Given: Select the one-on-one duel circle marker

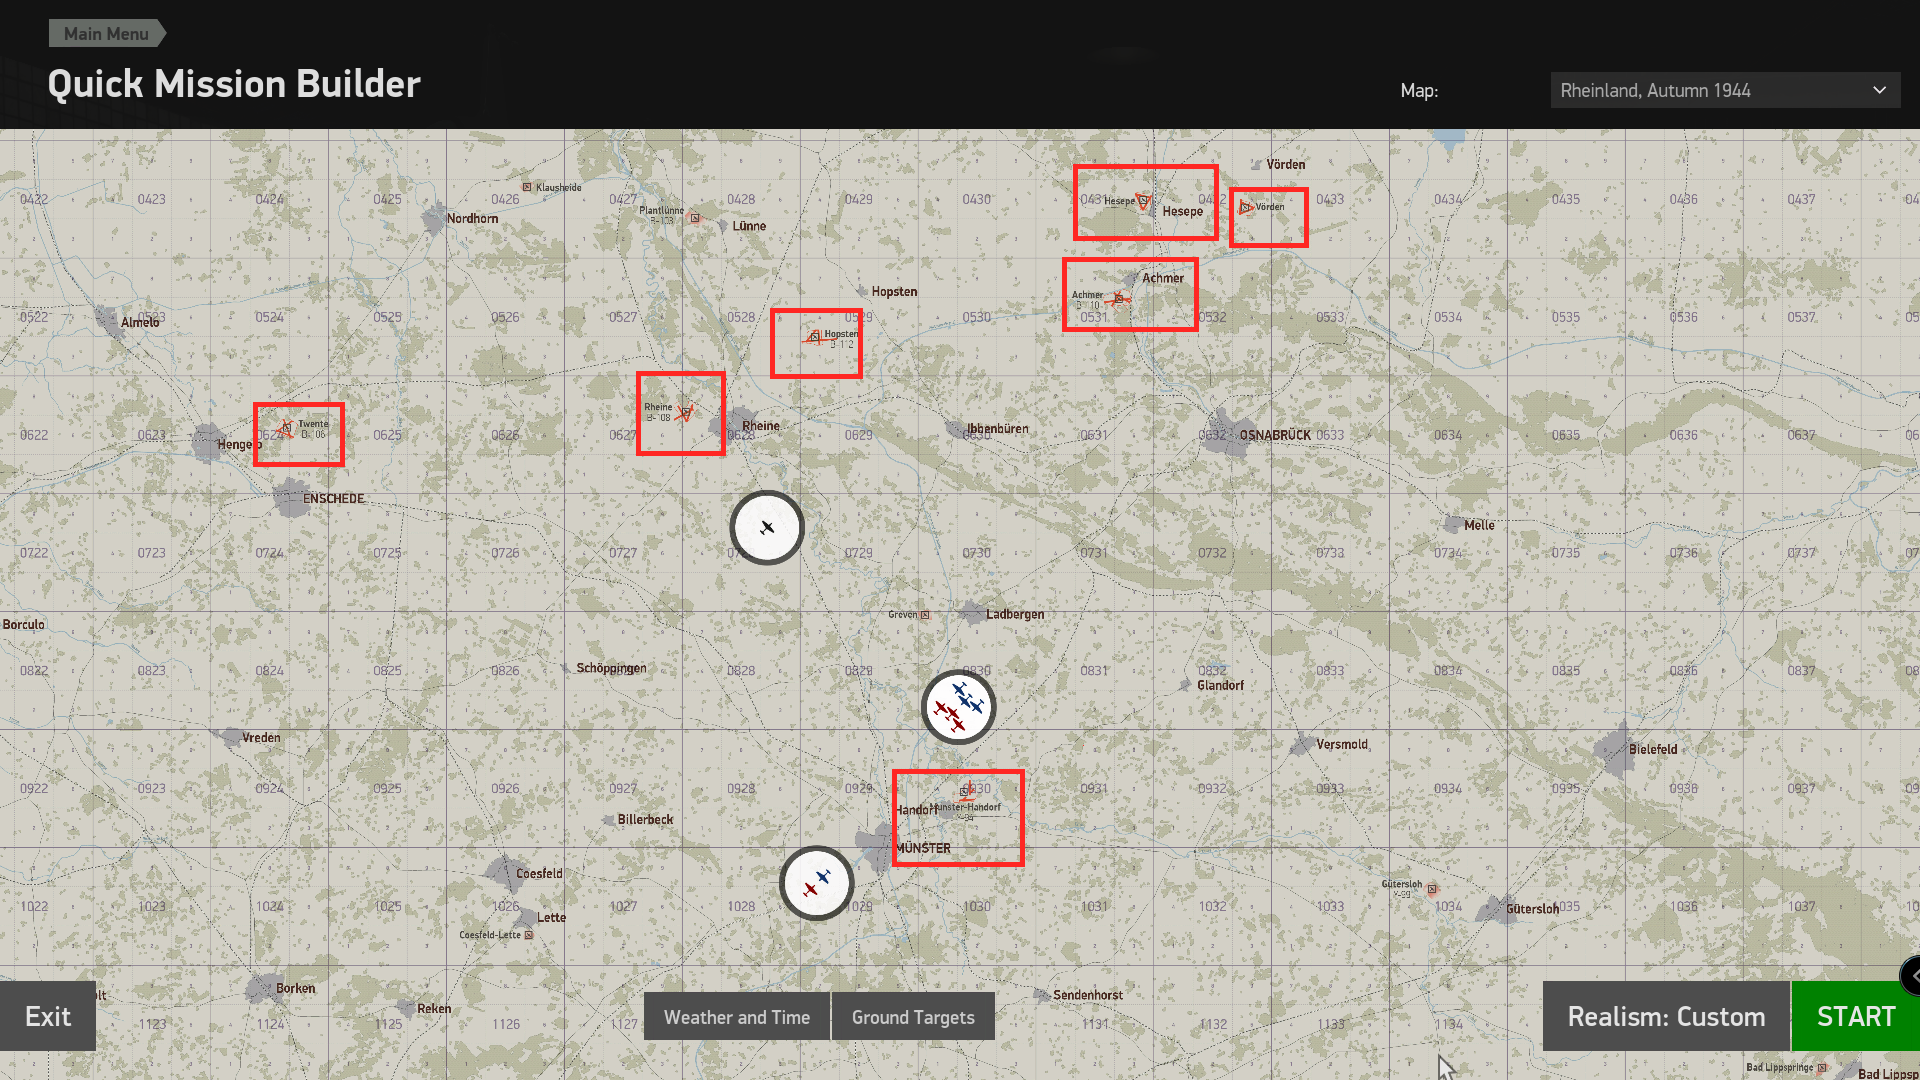Looking at the screenshot, I should tap(817, 884).
